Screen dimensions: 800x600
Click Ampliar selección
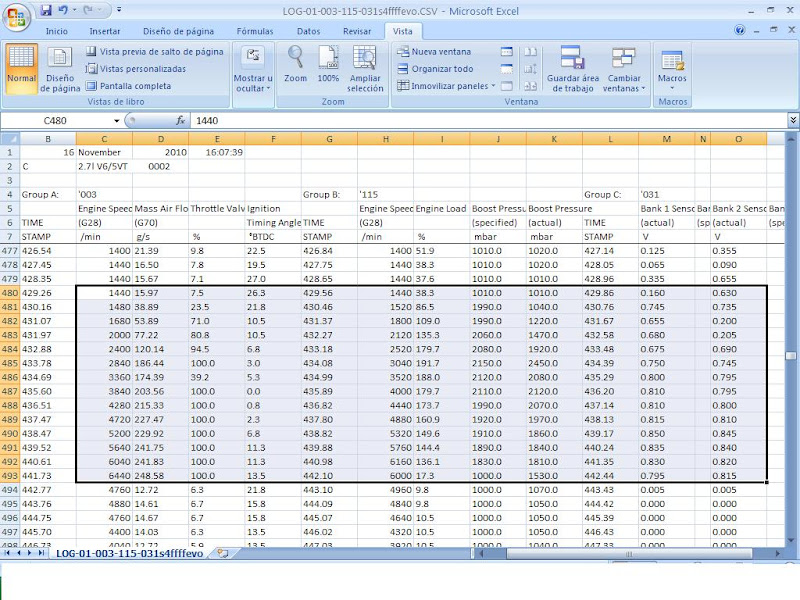365,68
